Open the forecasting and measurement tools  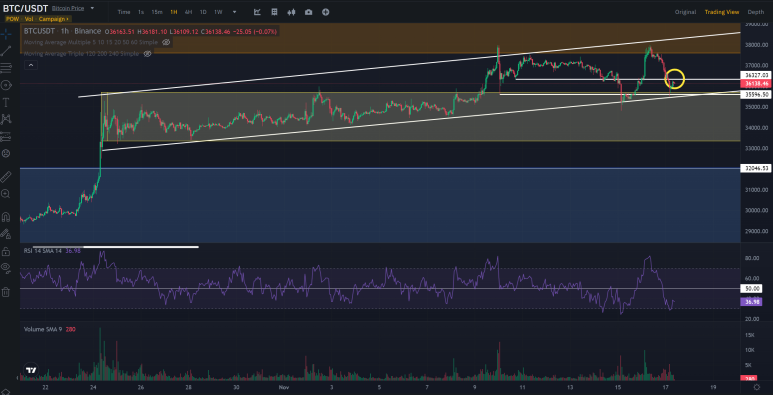pos(6,137)
